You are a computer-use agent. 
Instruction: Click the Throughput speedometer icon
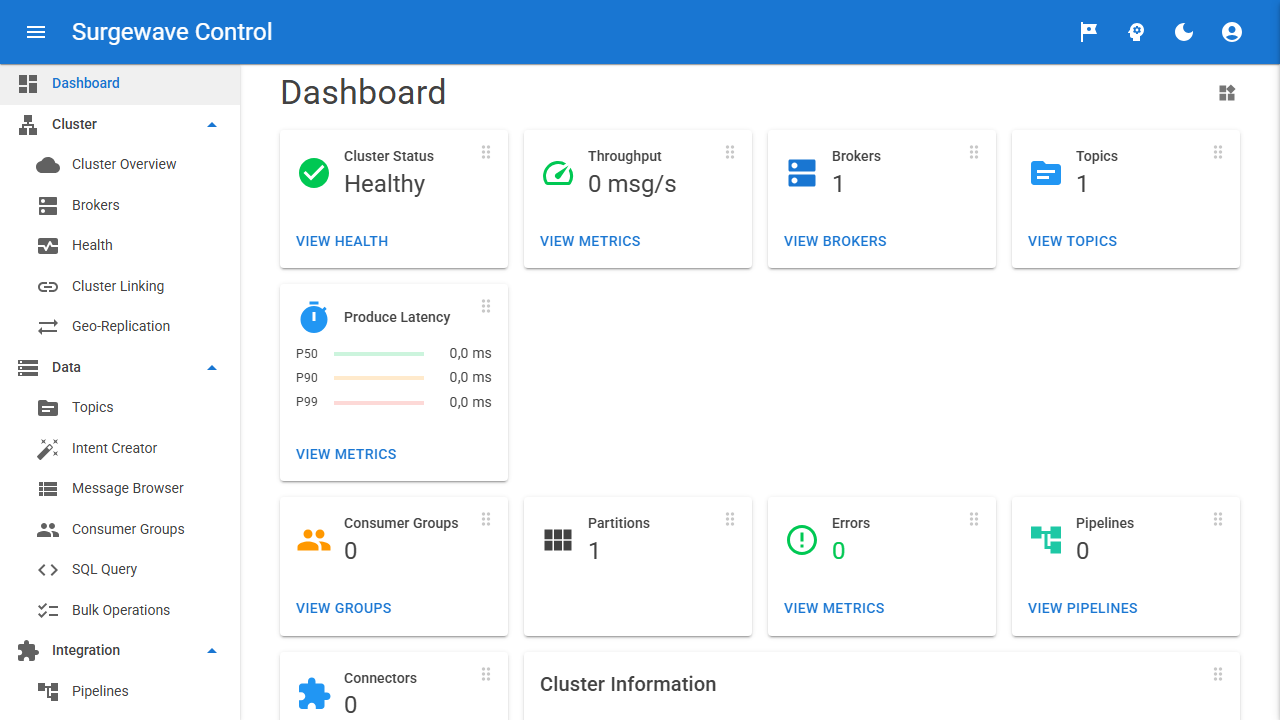pos(558,172)
